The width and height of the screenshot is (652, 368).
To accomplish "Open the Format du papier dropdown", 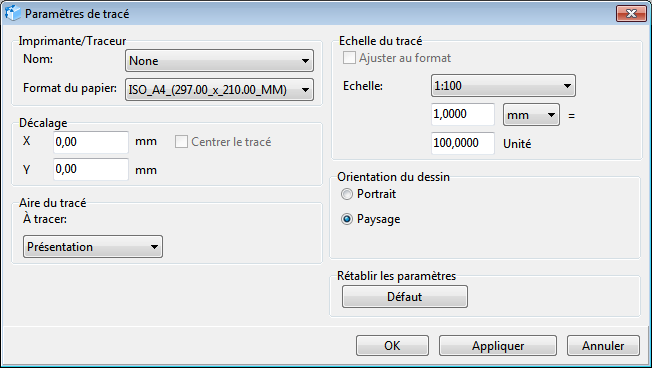I will (x=219, y=89).
